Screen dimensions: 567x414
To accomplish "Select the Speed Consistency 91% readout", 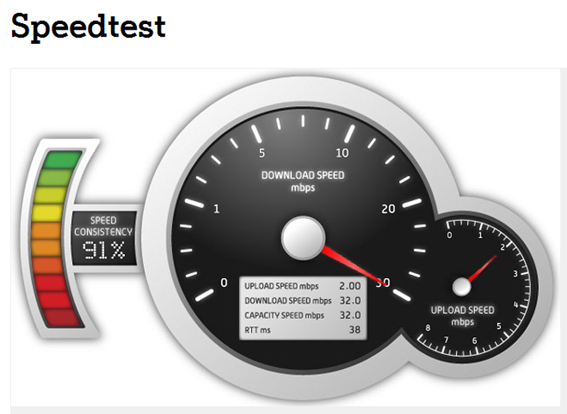I will click(104, 238).
